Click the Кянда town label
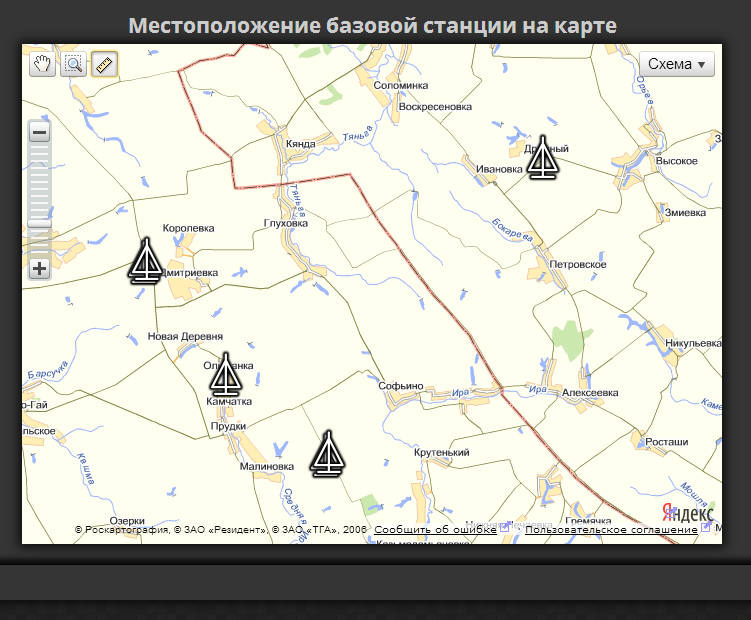Image resolution: width=751 pixels, height=620 pixels. pos(301,144)
